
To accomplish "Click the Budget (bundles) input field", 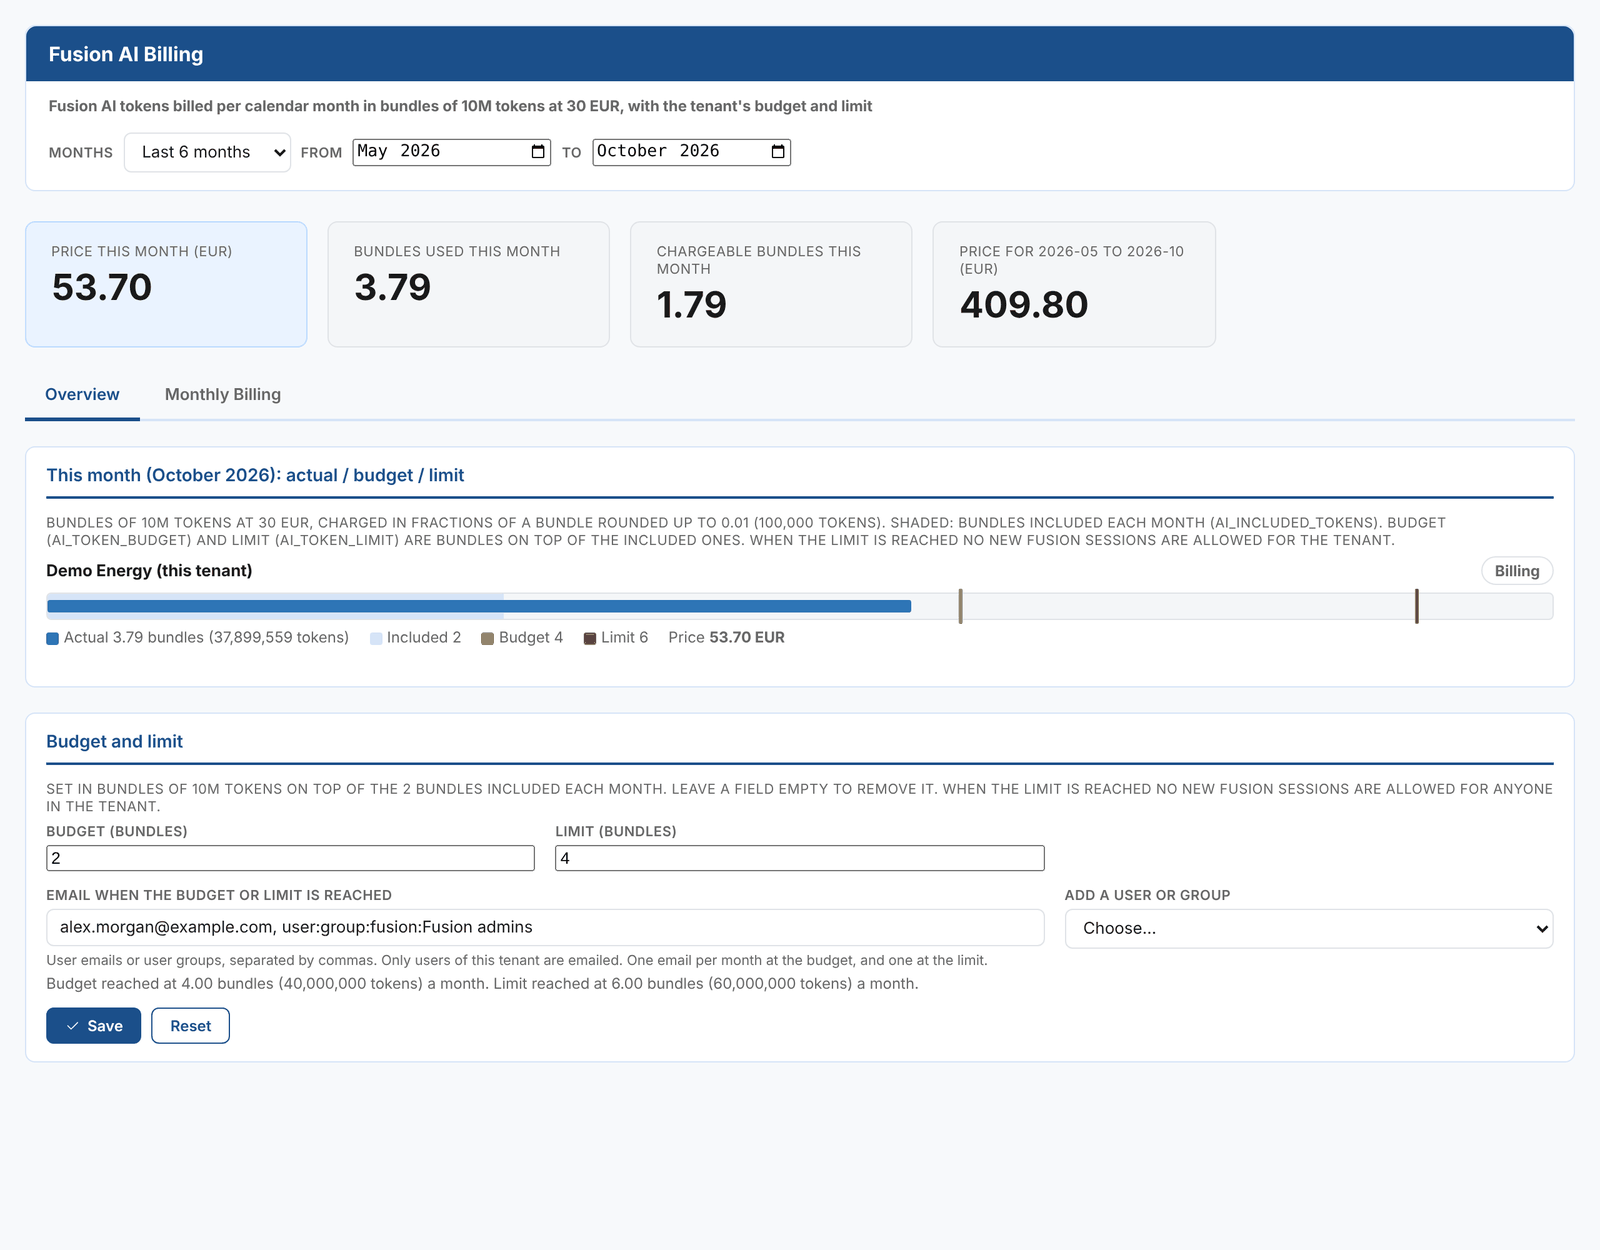I will [x=290, y=858].
